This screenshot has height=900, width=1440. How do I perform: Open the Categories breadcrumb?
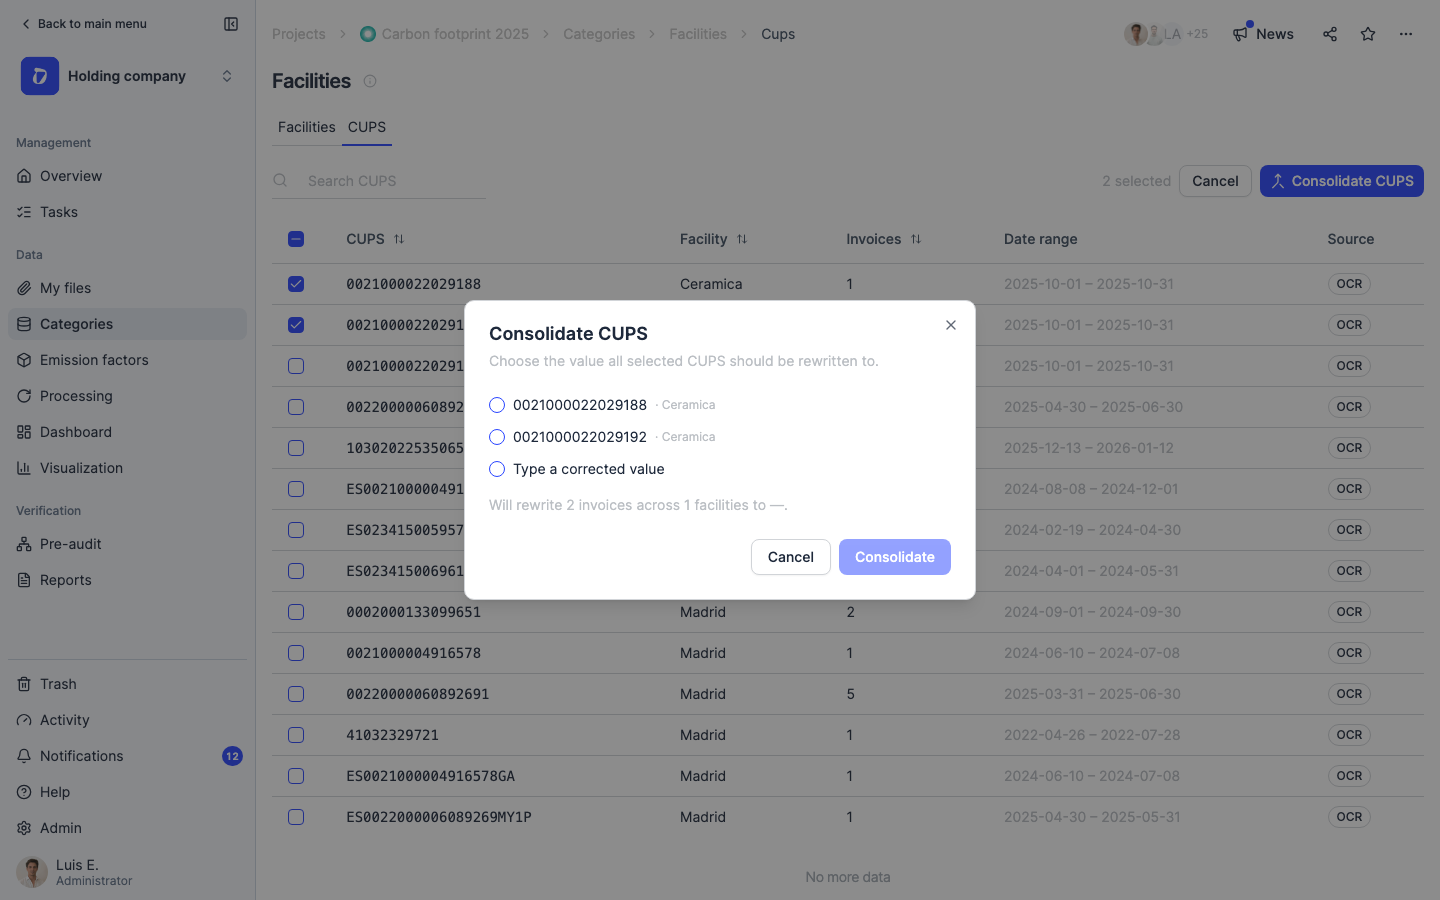click(599, 34)
